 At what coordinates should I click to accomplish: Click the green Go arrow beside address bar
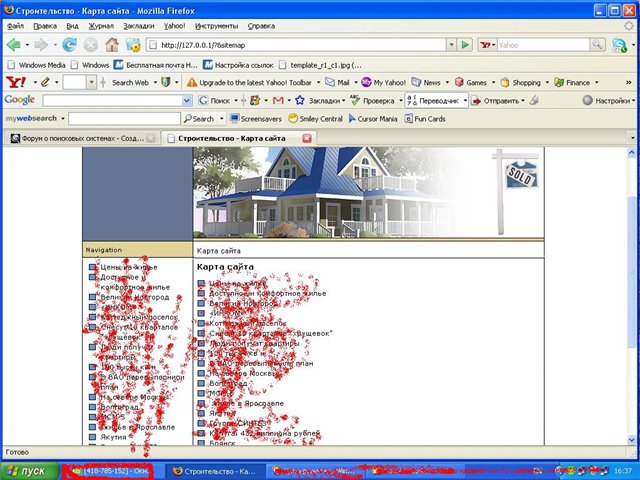[x=465, y=44]
